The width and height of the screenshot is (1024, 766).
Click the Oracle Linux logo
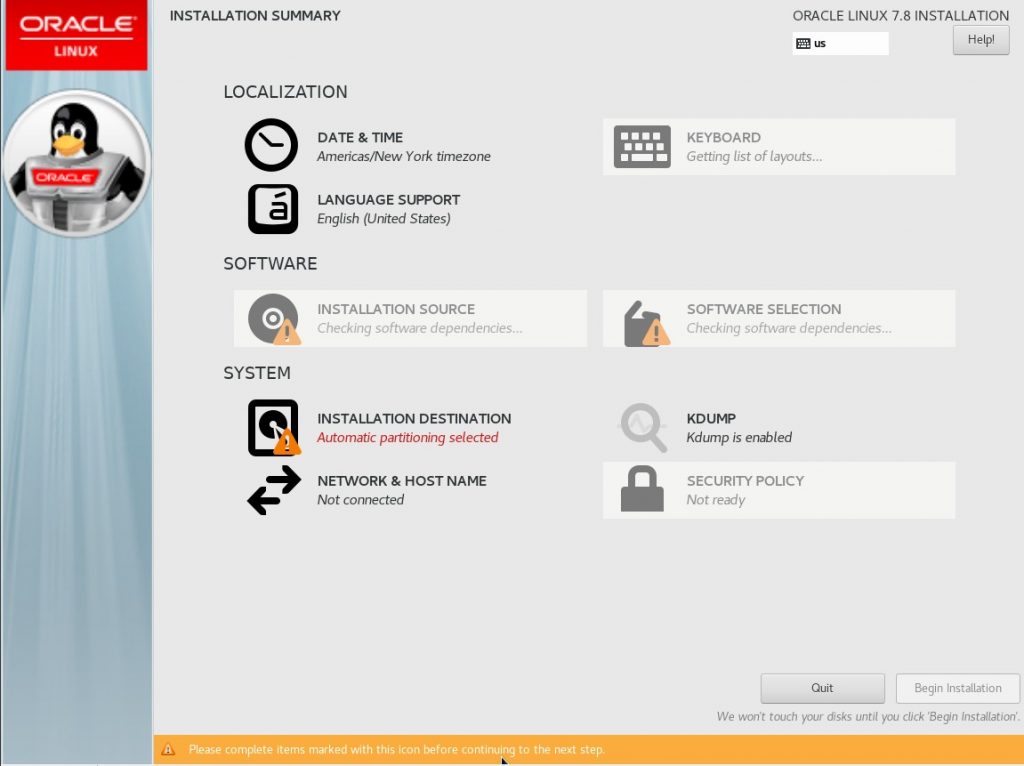point(76,35)
